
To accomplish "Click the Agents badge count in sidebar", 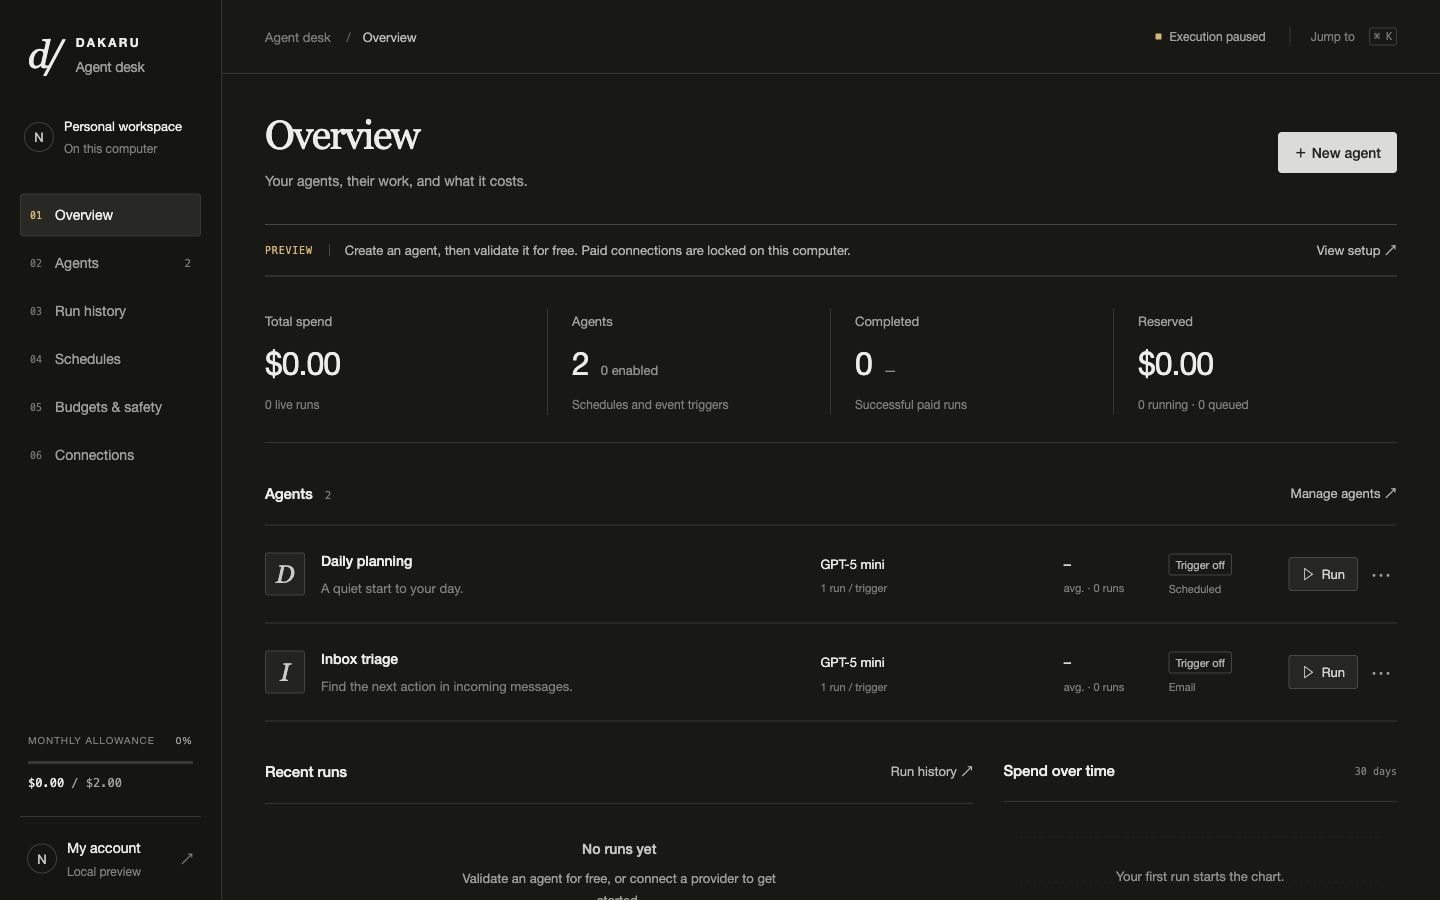I will (187, 264).
